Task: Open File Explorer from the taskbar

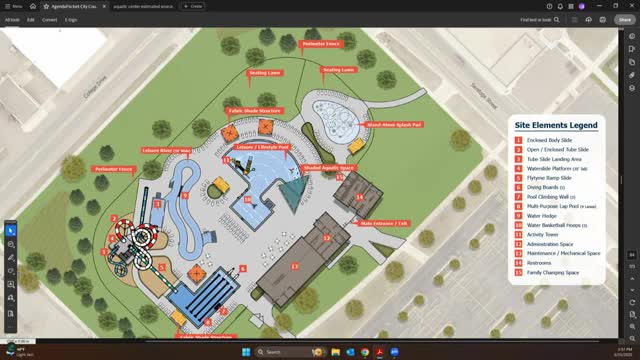Action: click(336, 352)
